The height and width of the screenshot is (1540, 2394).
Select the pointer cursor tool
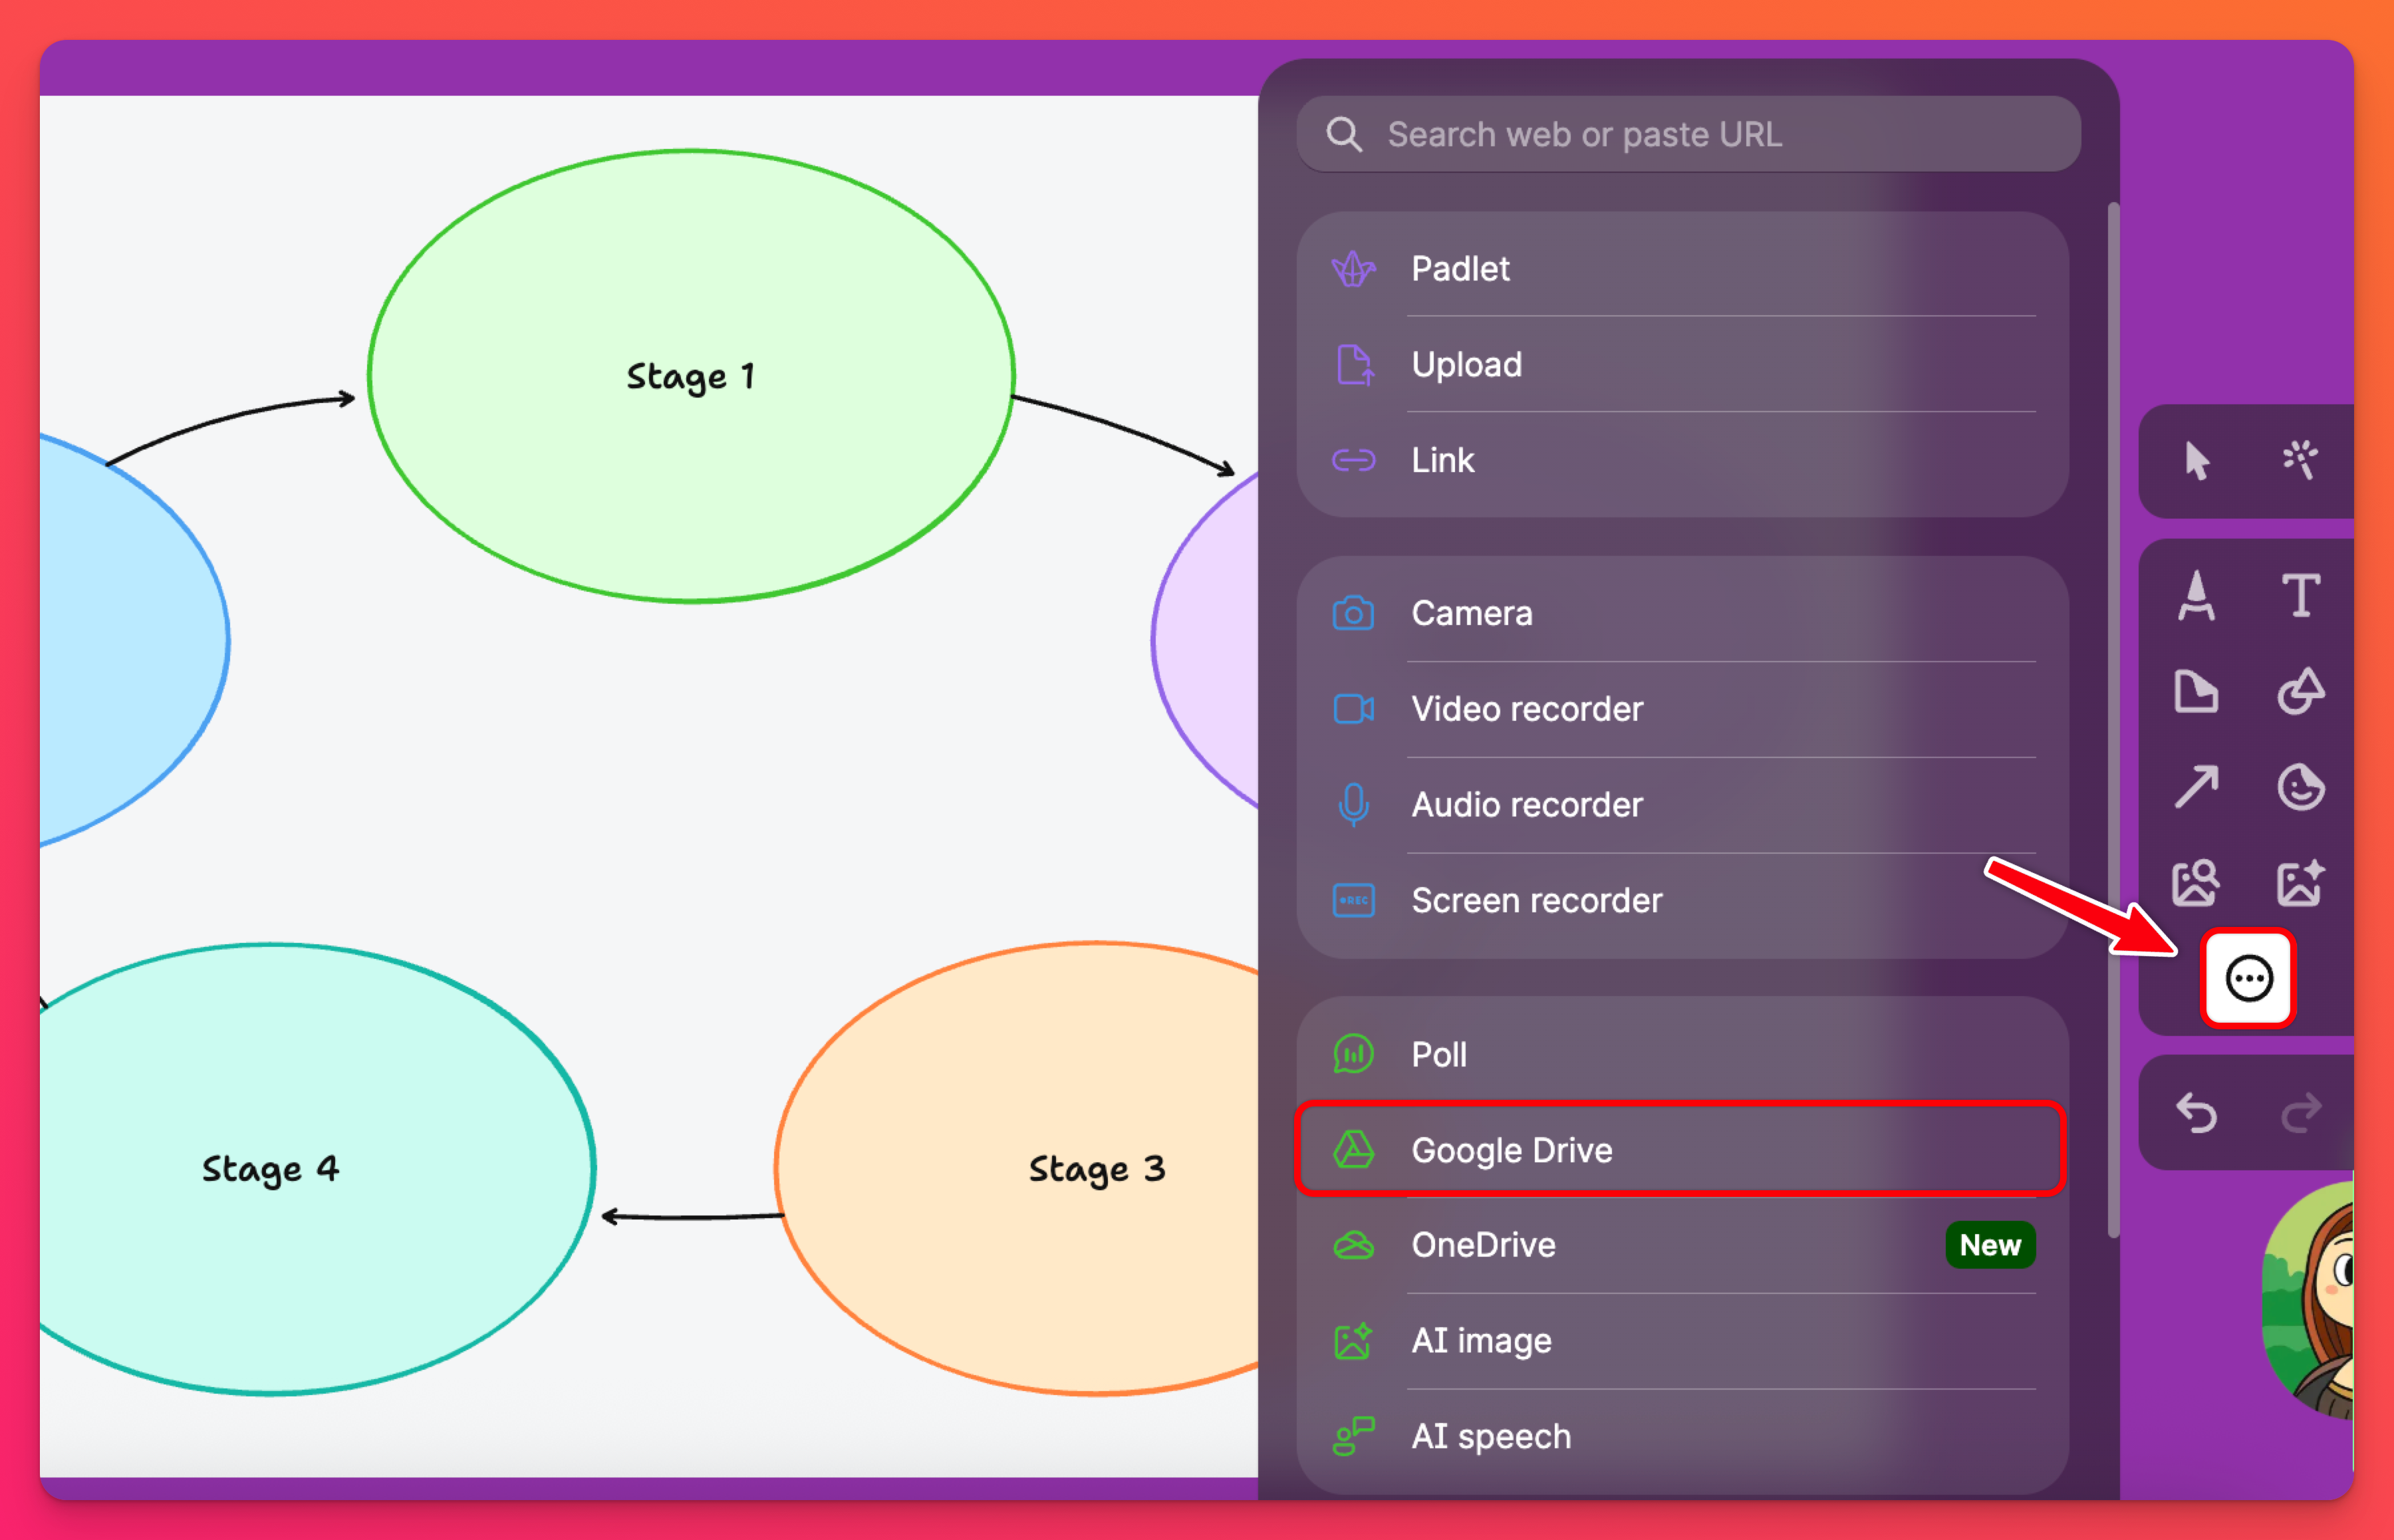tap(2196, 461)
